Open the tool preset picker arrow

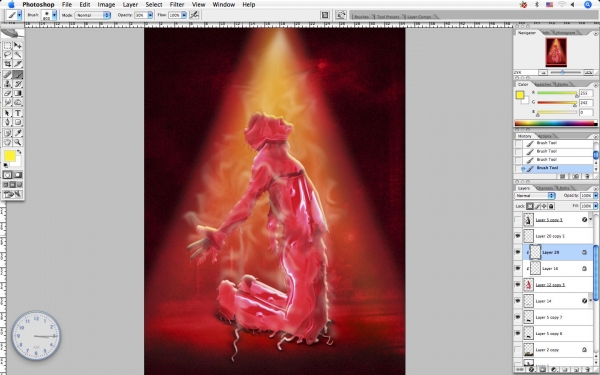coord(19,15)
